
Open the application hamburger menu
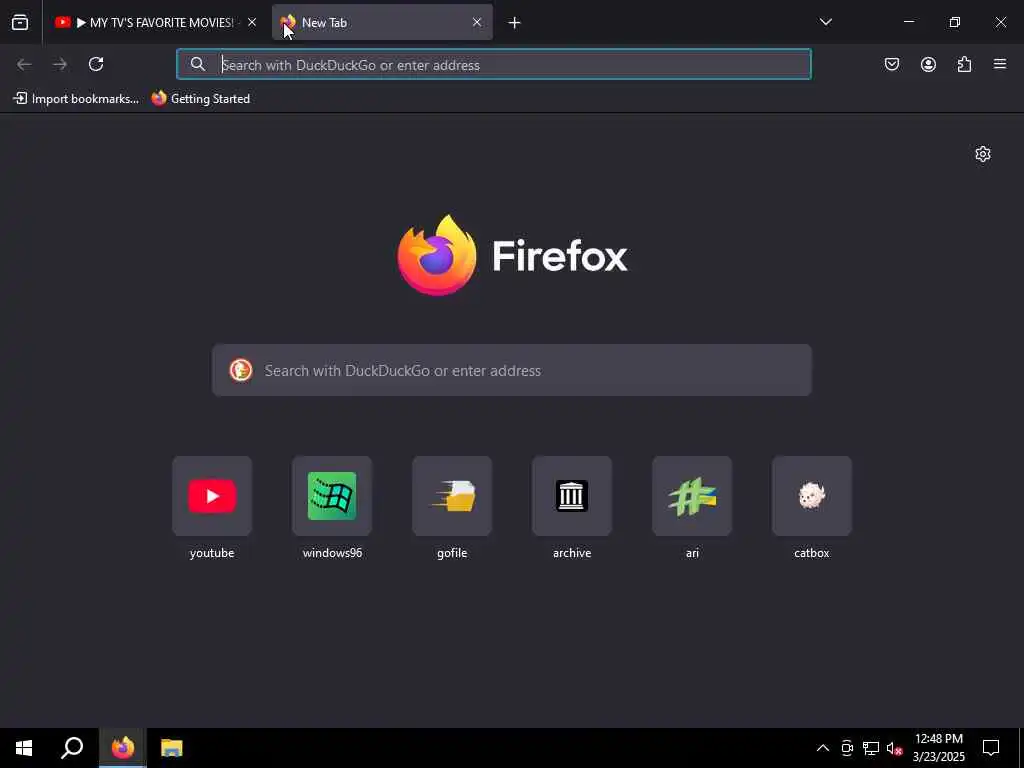click(1000, 64)
